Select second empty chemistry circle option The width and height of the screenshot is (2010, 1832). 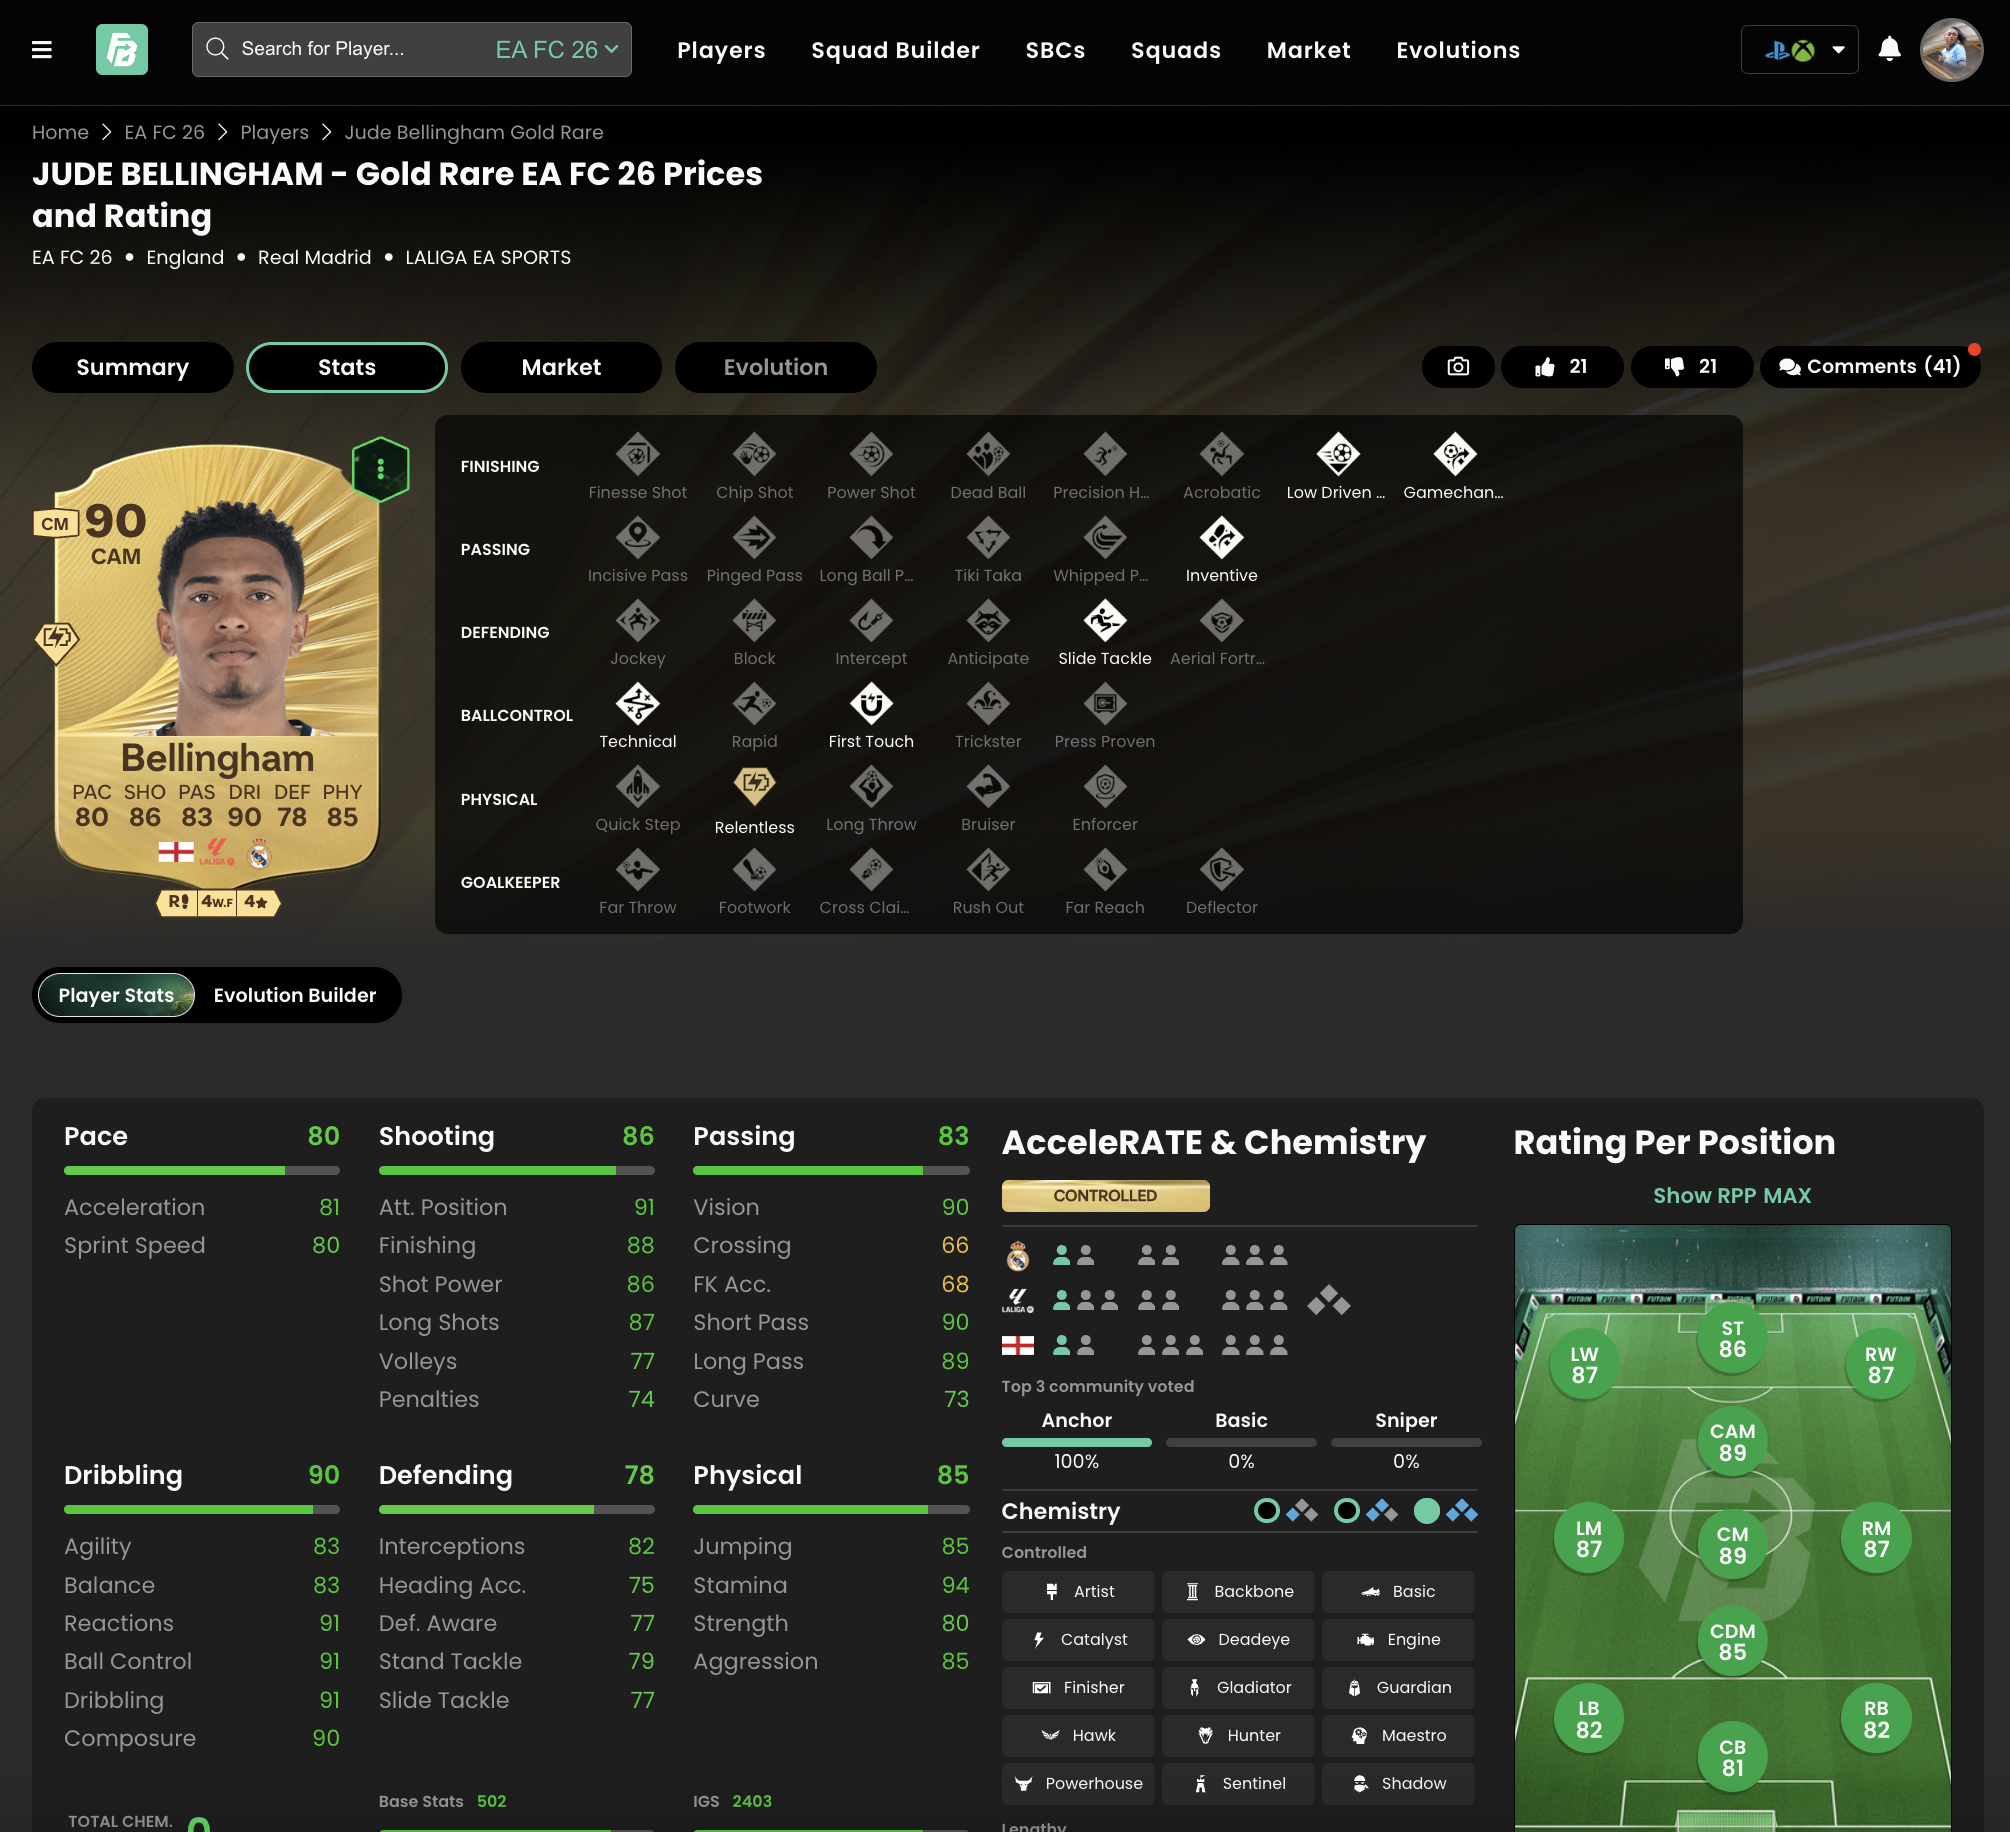(1347, 1511)
